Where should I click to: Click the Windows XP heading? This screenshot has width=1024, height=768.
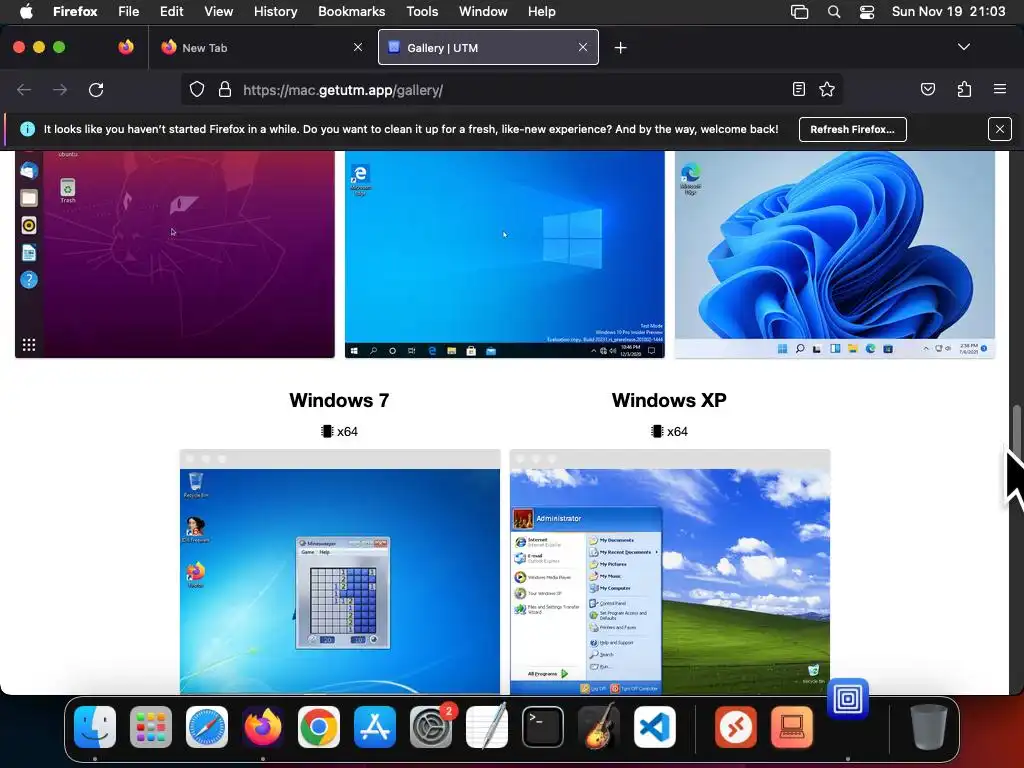click(669, 400)
